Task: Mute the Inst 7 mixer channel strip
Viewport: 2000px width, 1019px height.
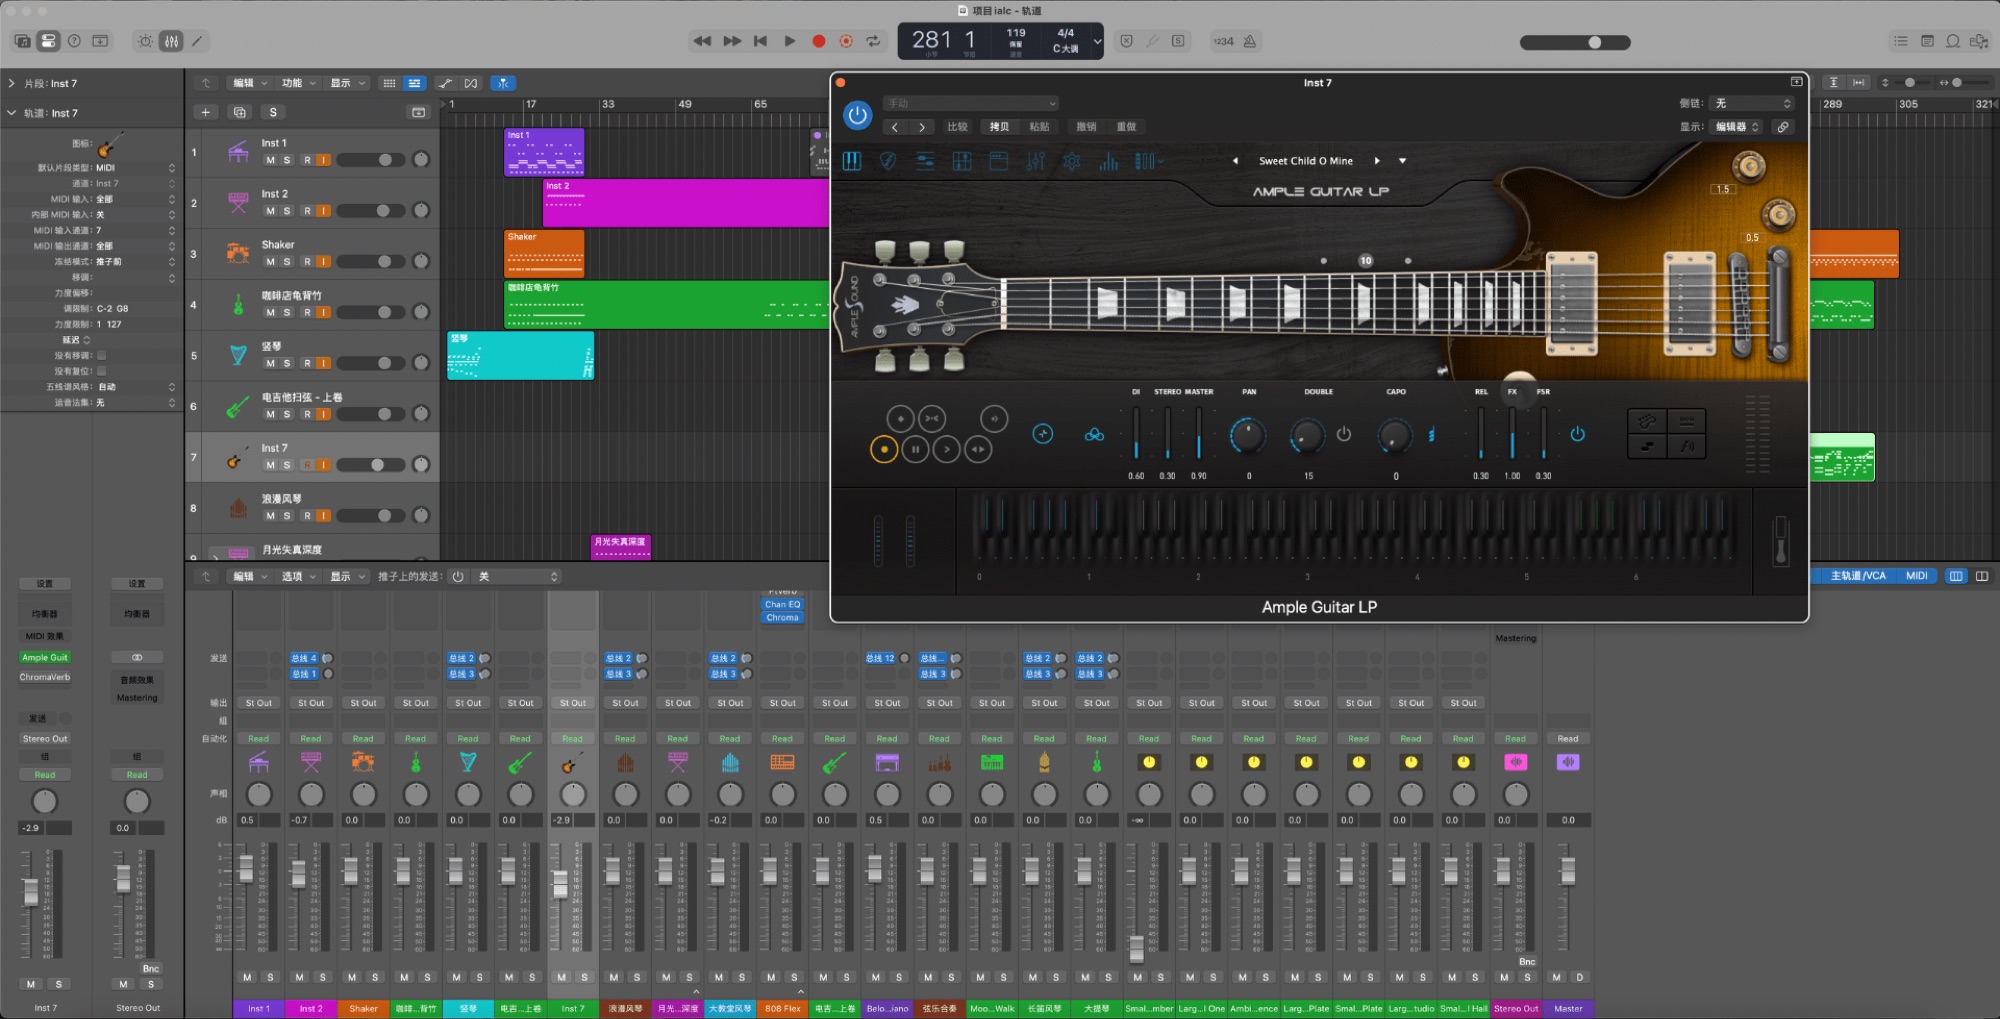Action: click(x=561, y=977)
